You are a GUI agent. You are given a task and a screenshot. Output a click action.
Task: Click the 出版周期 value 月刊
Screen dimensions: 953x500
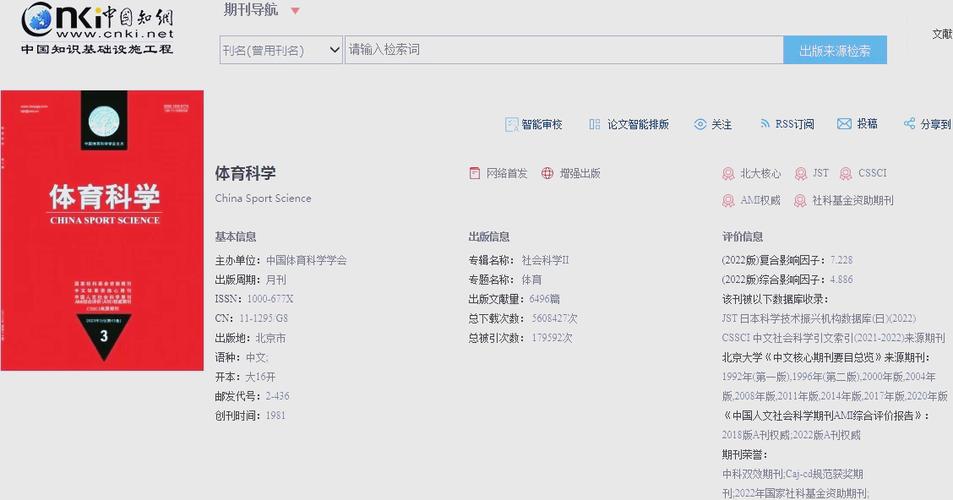pos(276,280)
